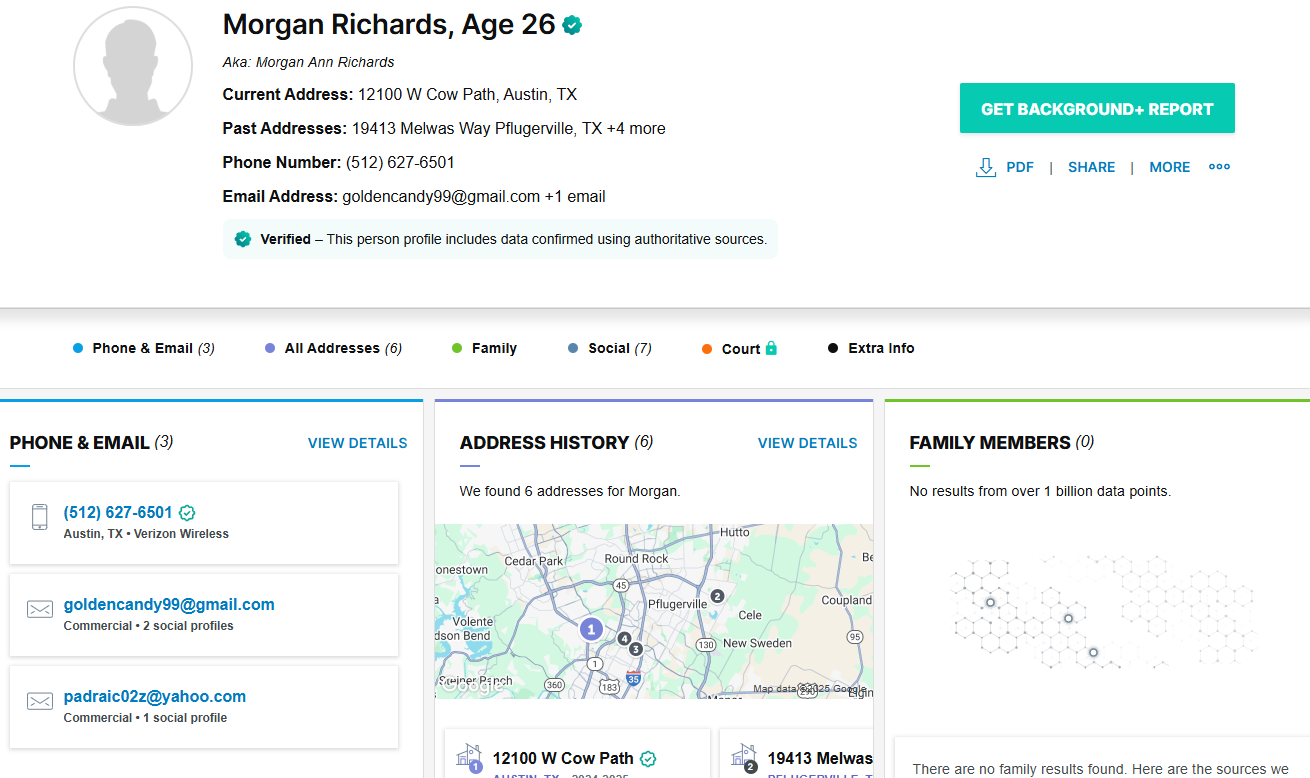Open the three-dots more options icon
Image resolution: width=1310 pixels, height=778 pixels.
coord(1219,167)
